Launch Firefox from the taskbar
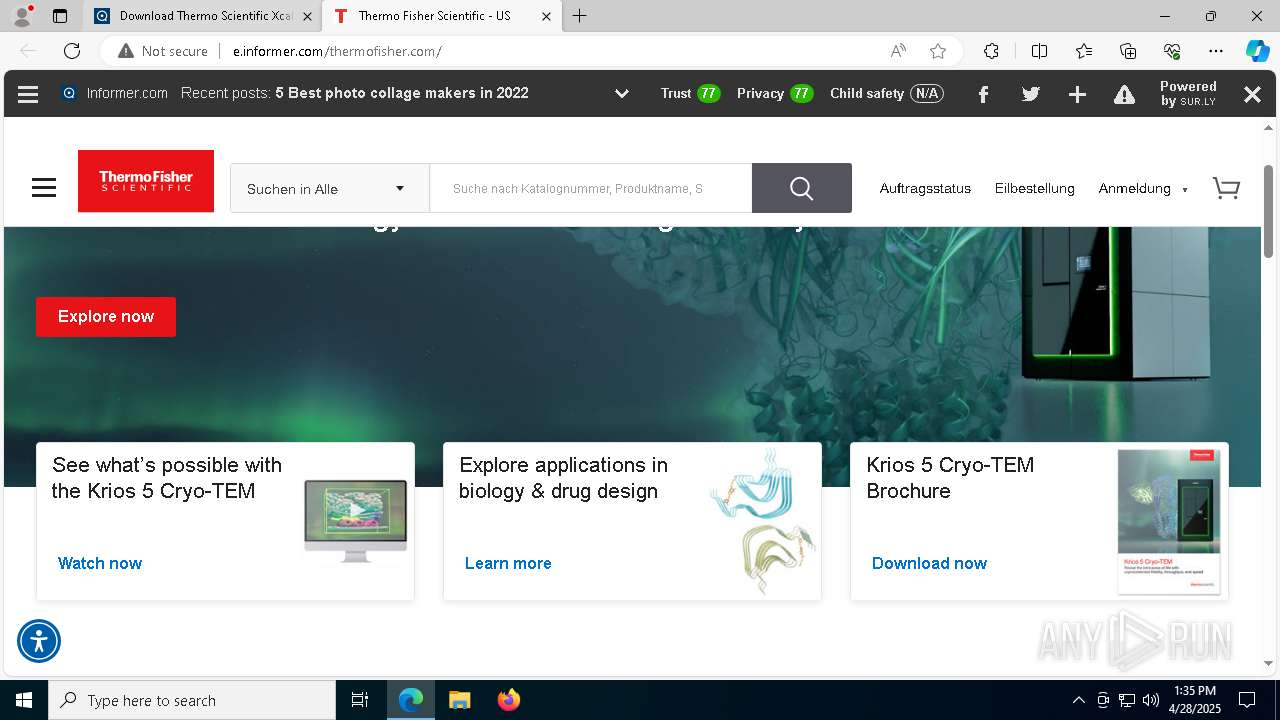This screenshot has width=1280, height=720. coord(509,700)
